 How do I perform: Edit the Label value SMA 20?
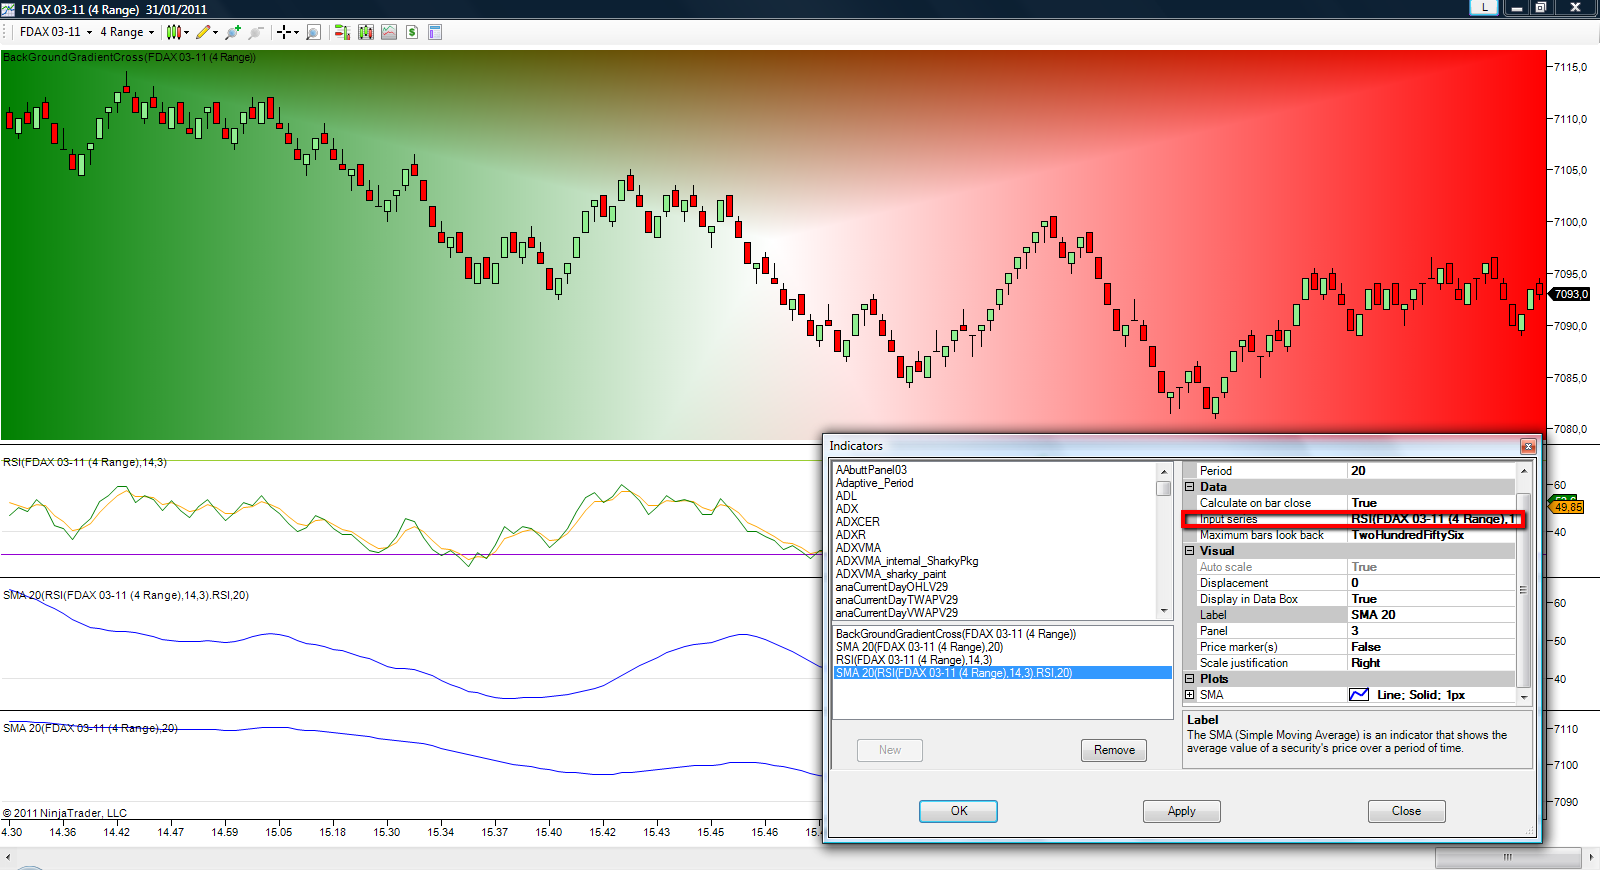(1431, 615)
